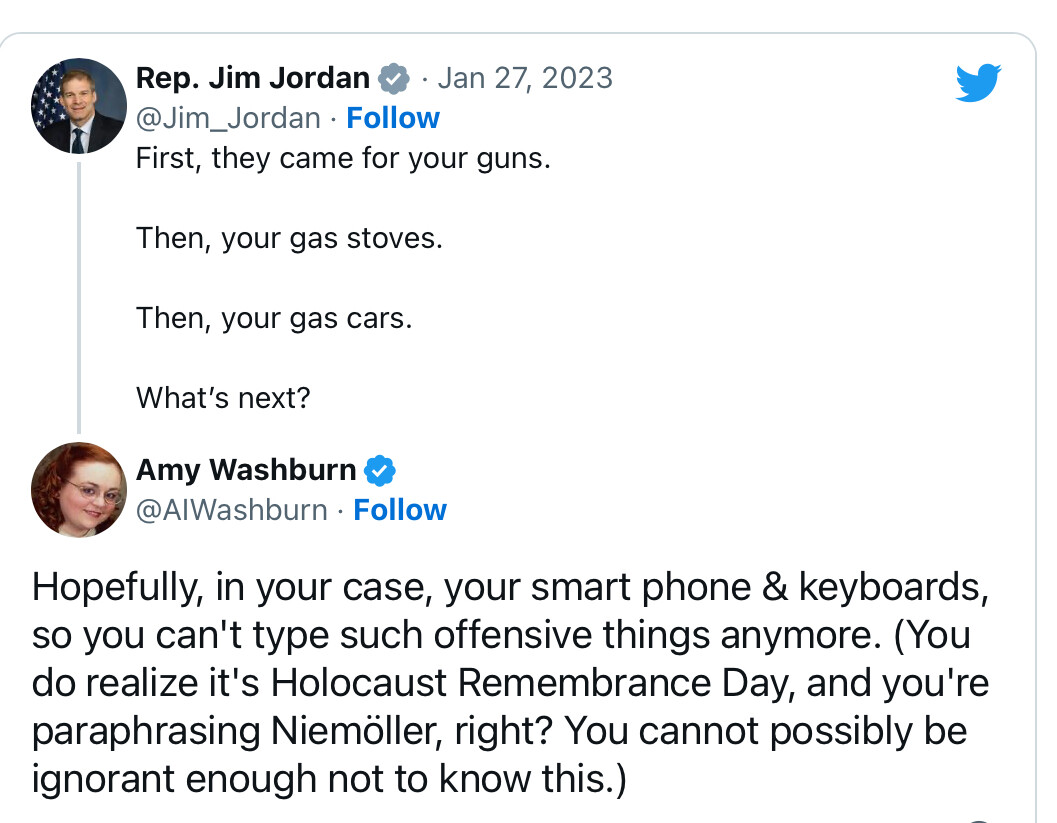
Task: Click the blue Twitter bird logo
Action: tap(978, 82)
